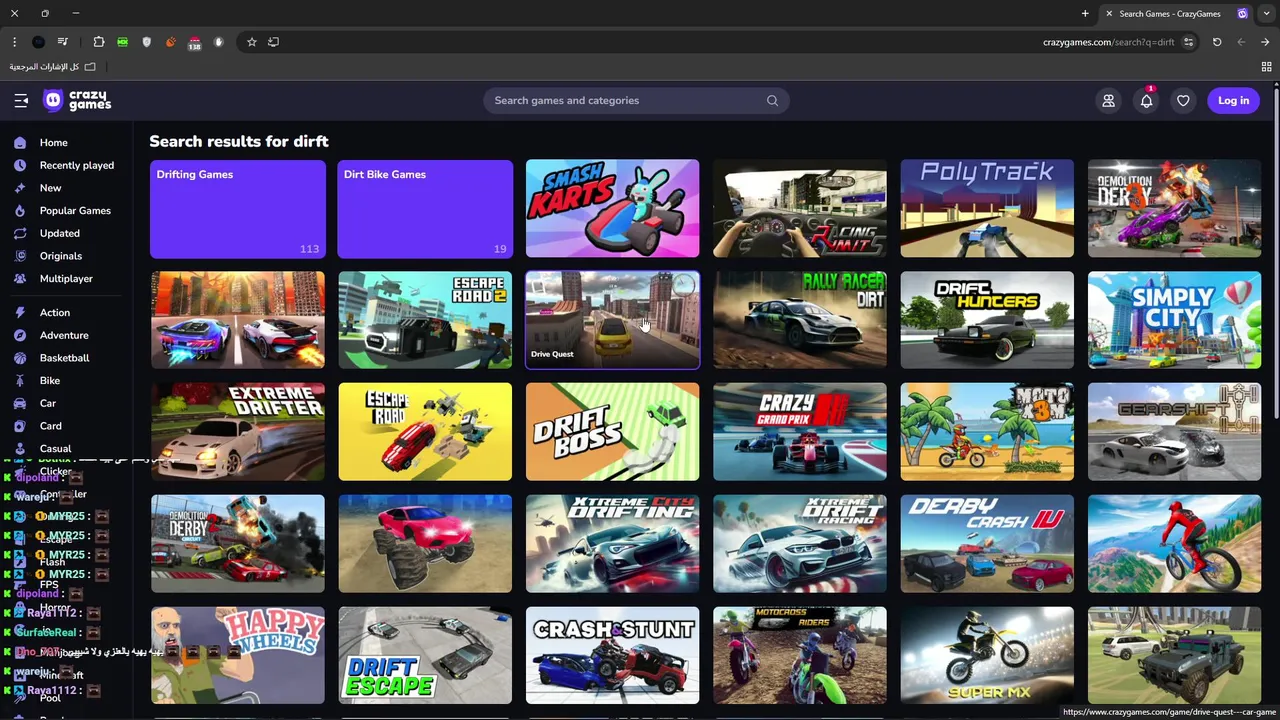Select the Car category
This screenshot has width=1280, height=720.
[x=48, y=403]
